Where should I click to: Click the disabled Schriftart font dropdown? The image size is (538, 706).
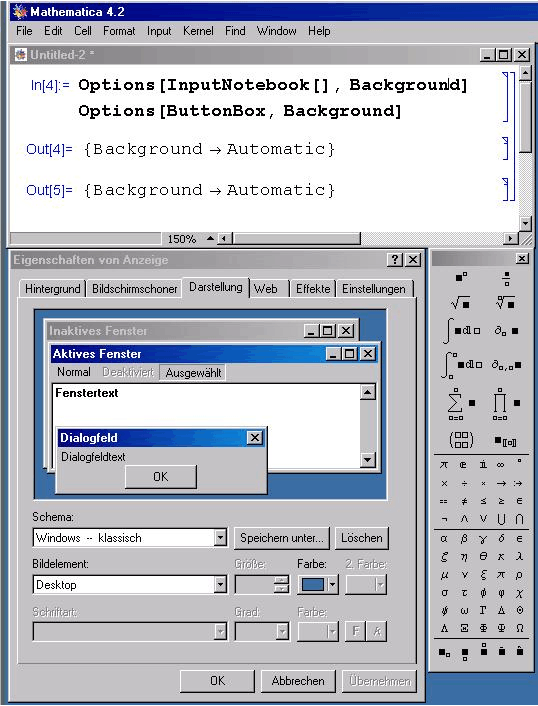130,631
